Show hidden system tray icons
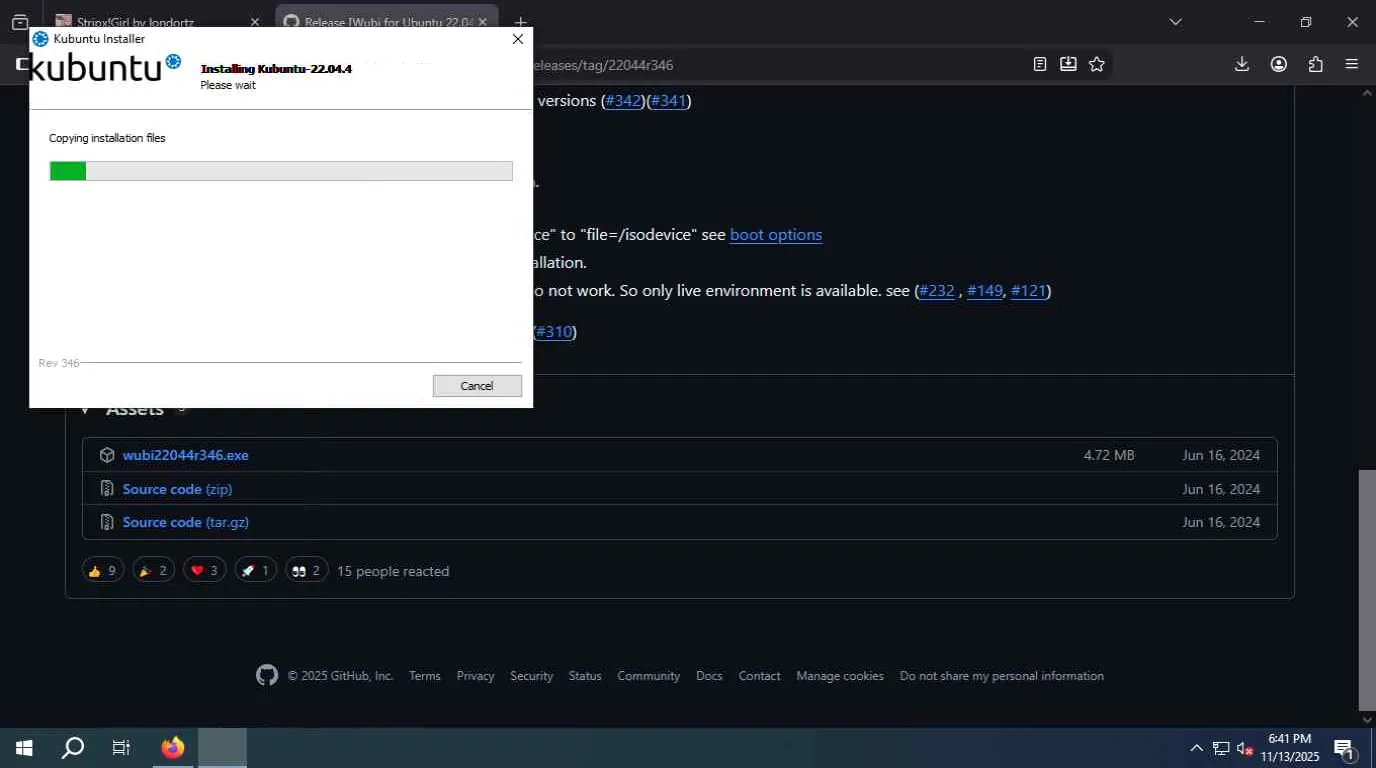Viewport: 1376px width, 768px height. pos(1196,748)
